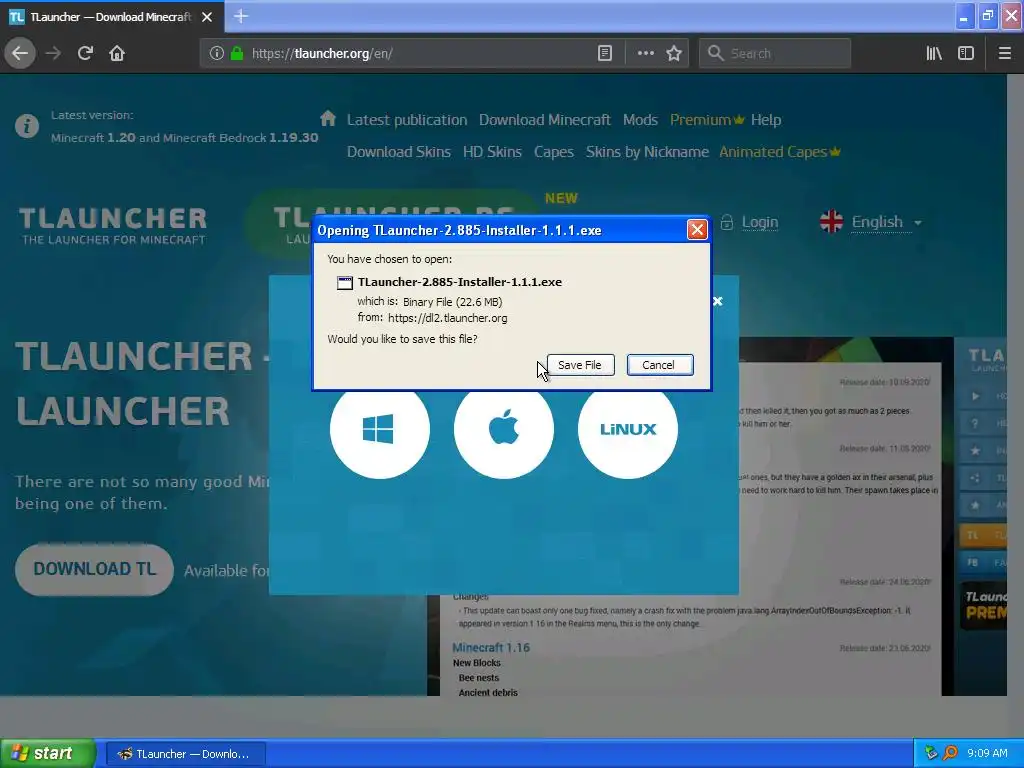The height and width of the screenshot is (768, 1024).
Task: Close the Opening TLauncher dialog with X
Action: [697, 230]
